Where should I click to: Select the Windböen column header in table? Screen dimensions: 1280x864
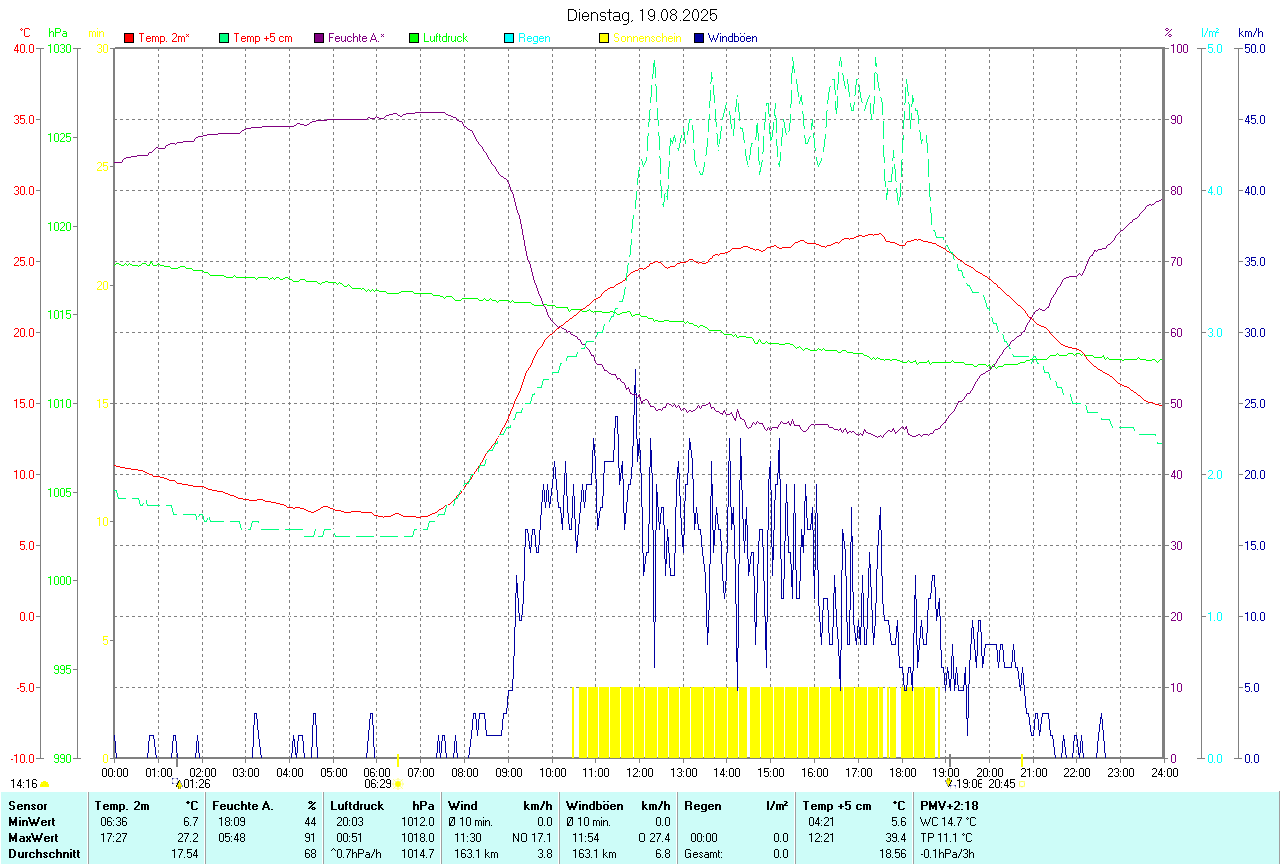tap(594, 805)
